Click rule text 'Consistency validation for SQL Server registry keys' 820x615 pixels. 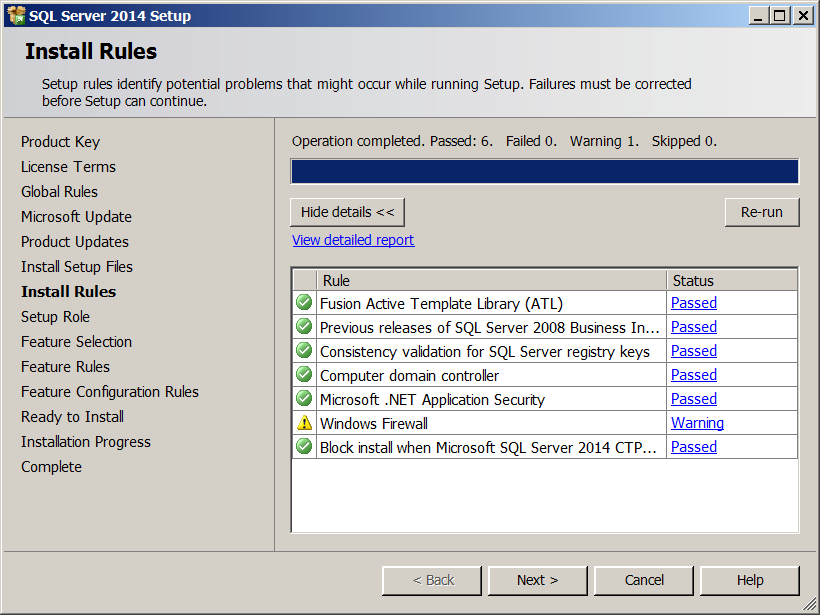[x=485, y=352]
